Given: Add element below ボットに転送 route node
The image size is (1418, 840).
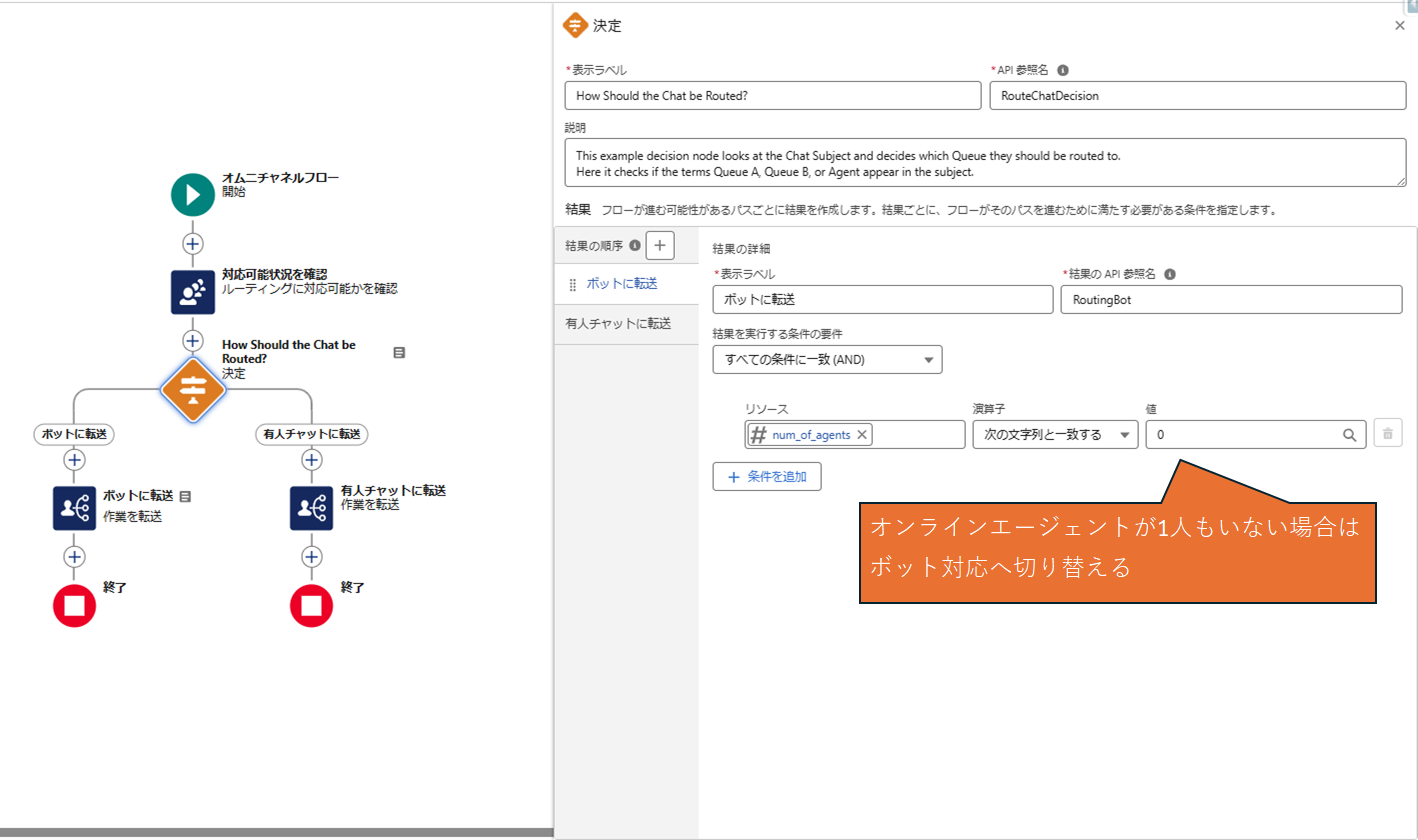Looking at the screenshot, I should click(74, 556).
